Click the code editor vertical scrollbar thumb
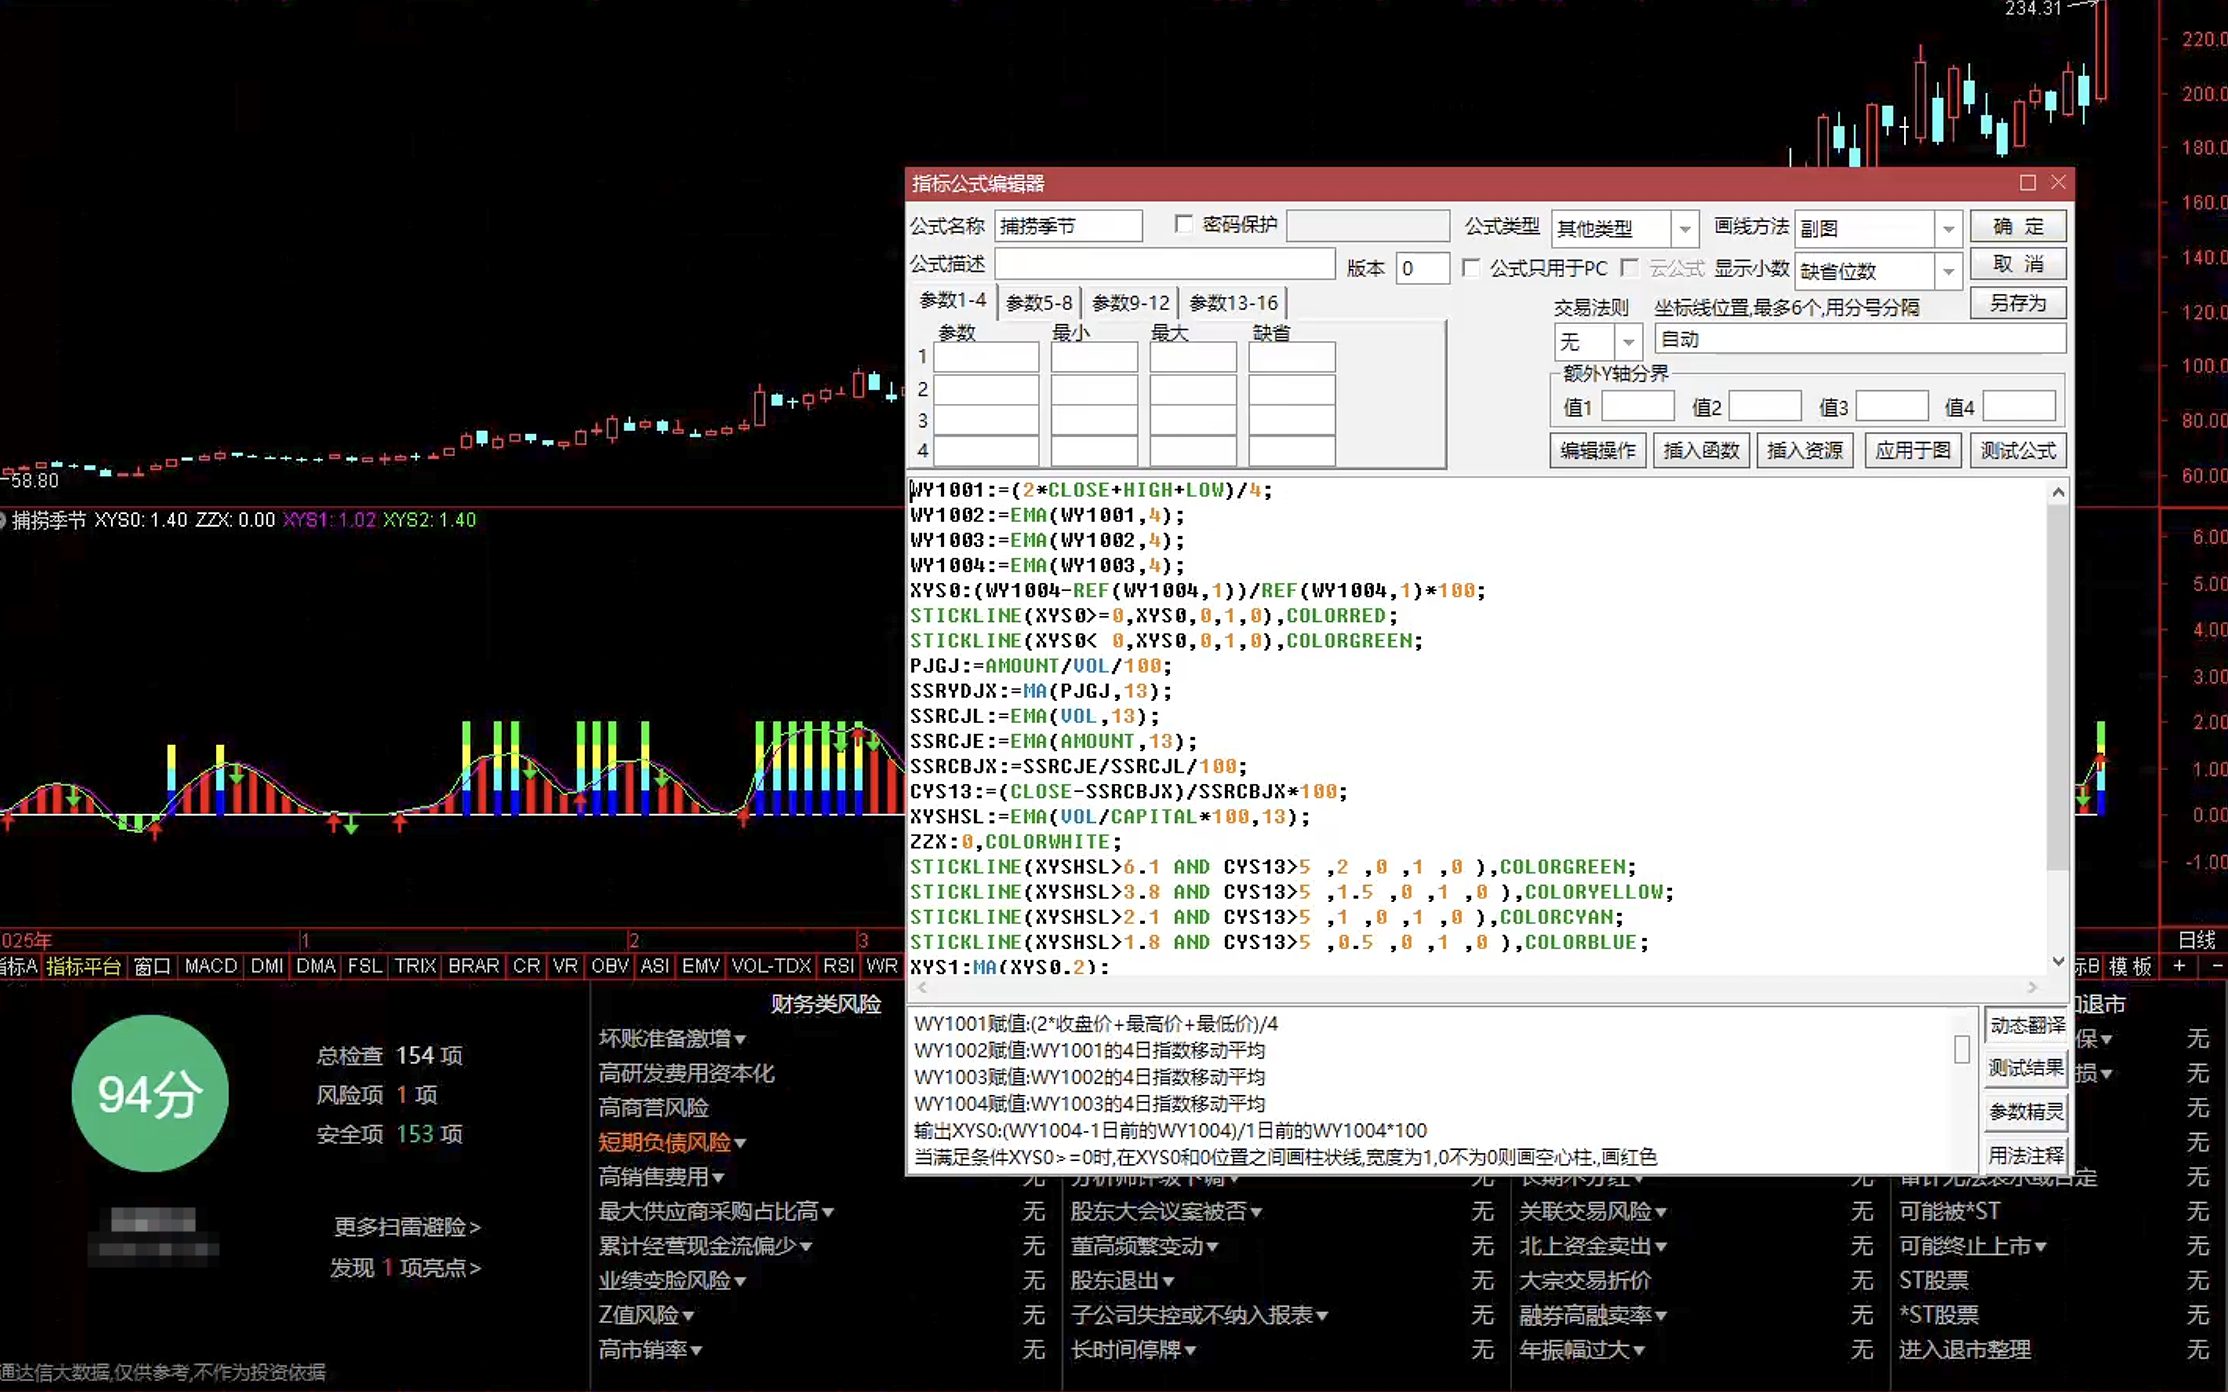 pos(2058,688)
